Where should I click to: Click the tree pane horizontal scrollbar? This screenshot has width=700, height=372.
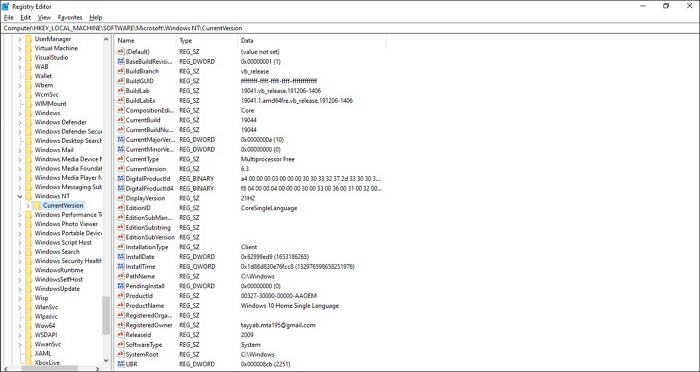pos(49,368)
